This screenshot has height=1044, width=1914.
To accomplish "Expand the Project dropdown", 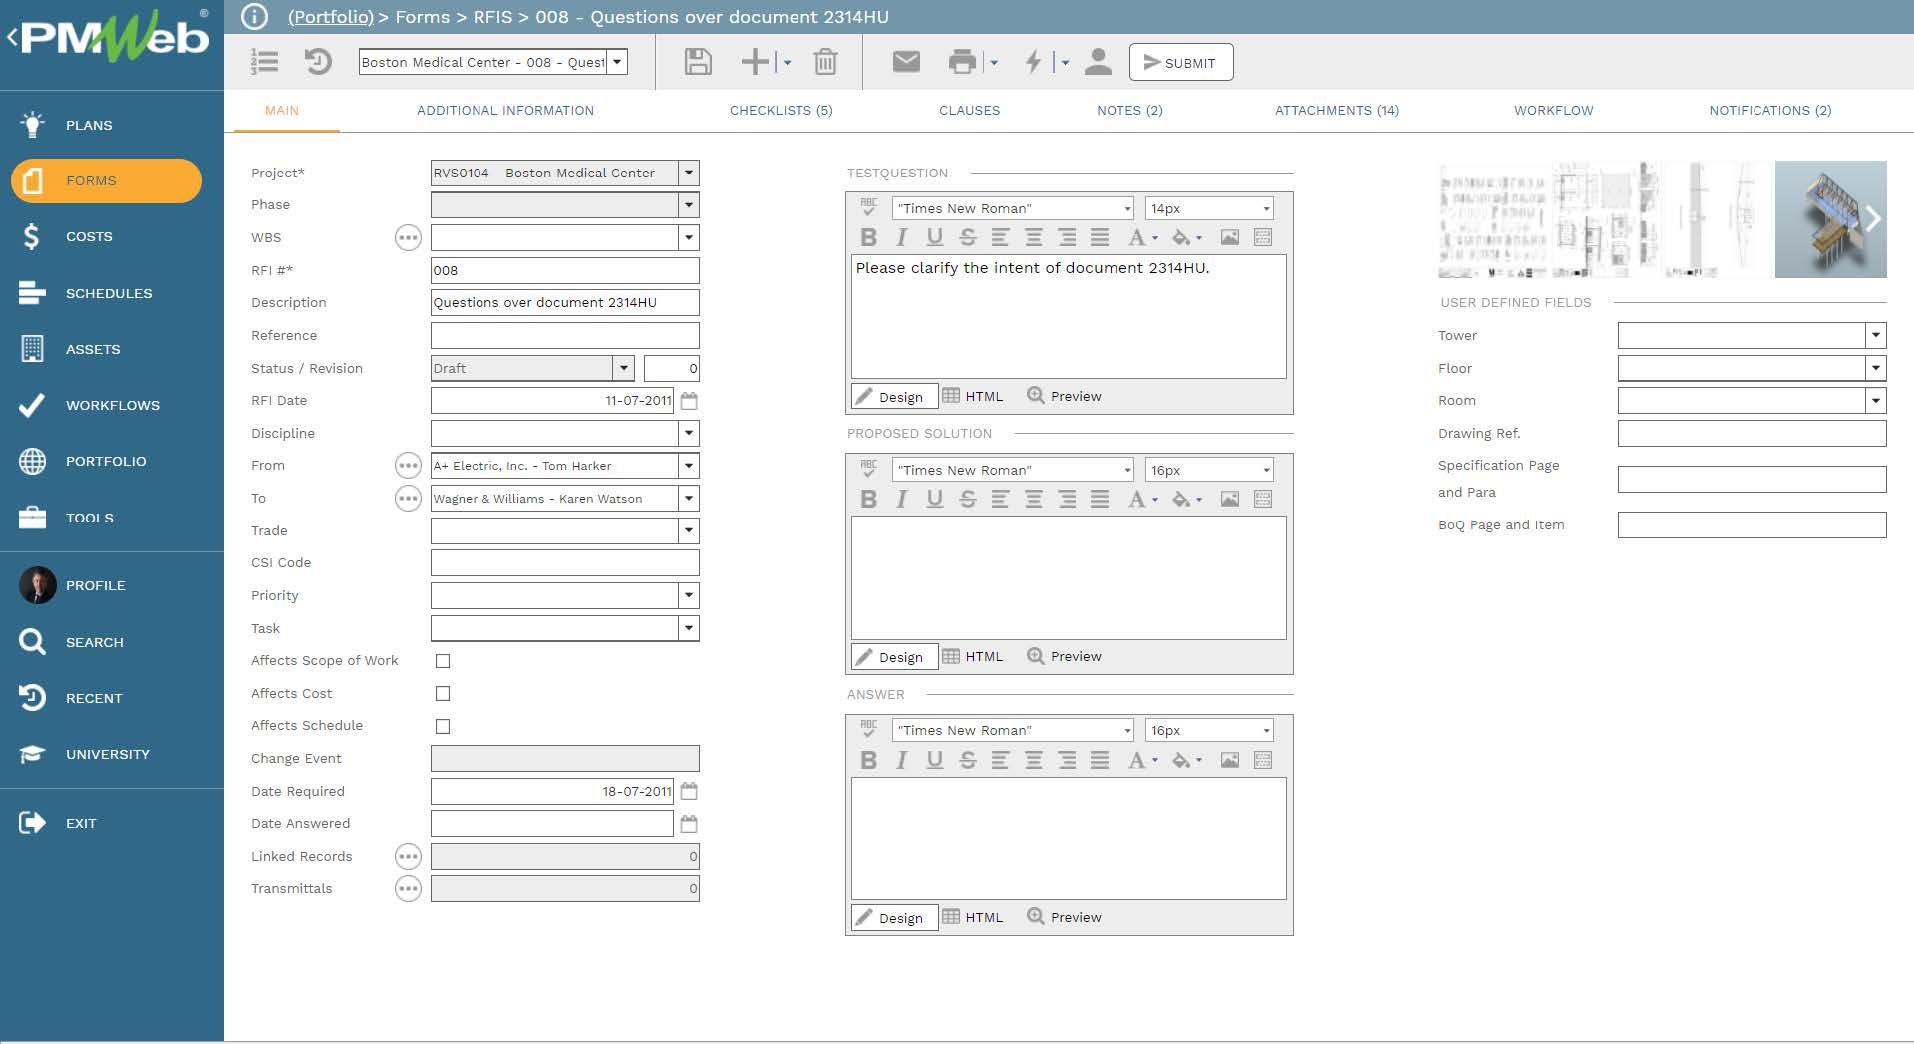I will point(688,173).
